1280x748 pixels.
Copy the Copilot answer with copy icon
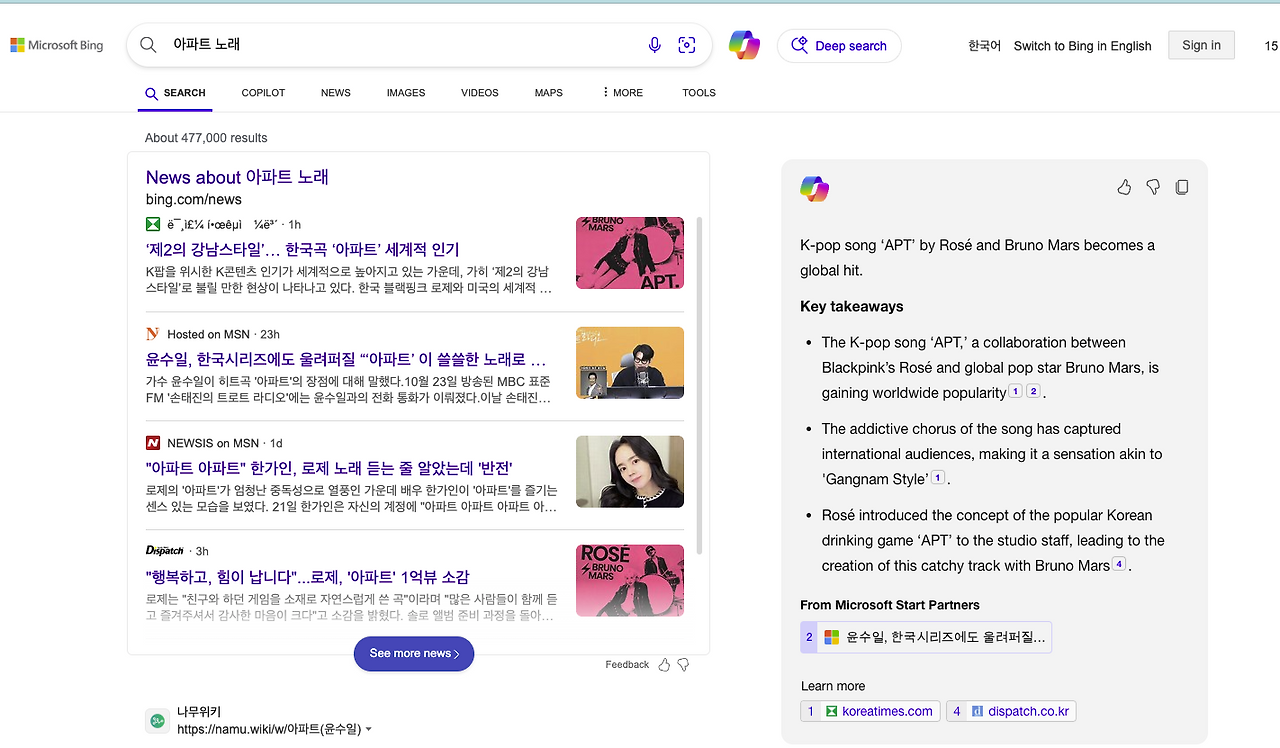pos(1182,187)
